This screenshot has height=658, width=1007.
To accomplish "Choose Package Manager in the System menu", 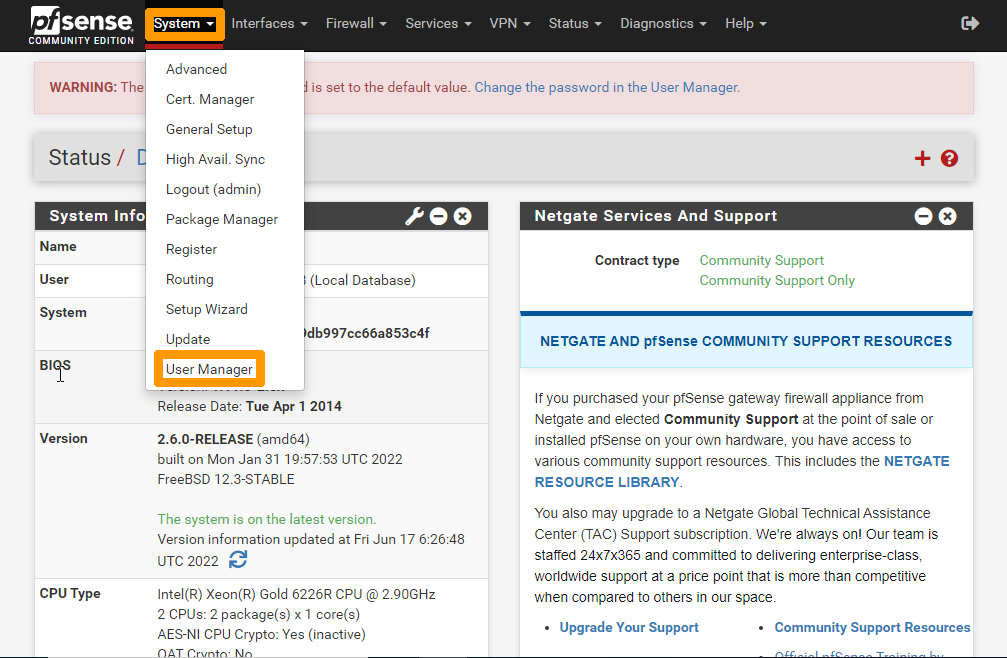I will [x=222, y=219].
